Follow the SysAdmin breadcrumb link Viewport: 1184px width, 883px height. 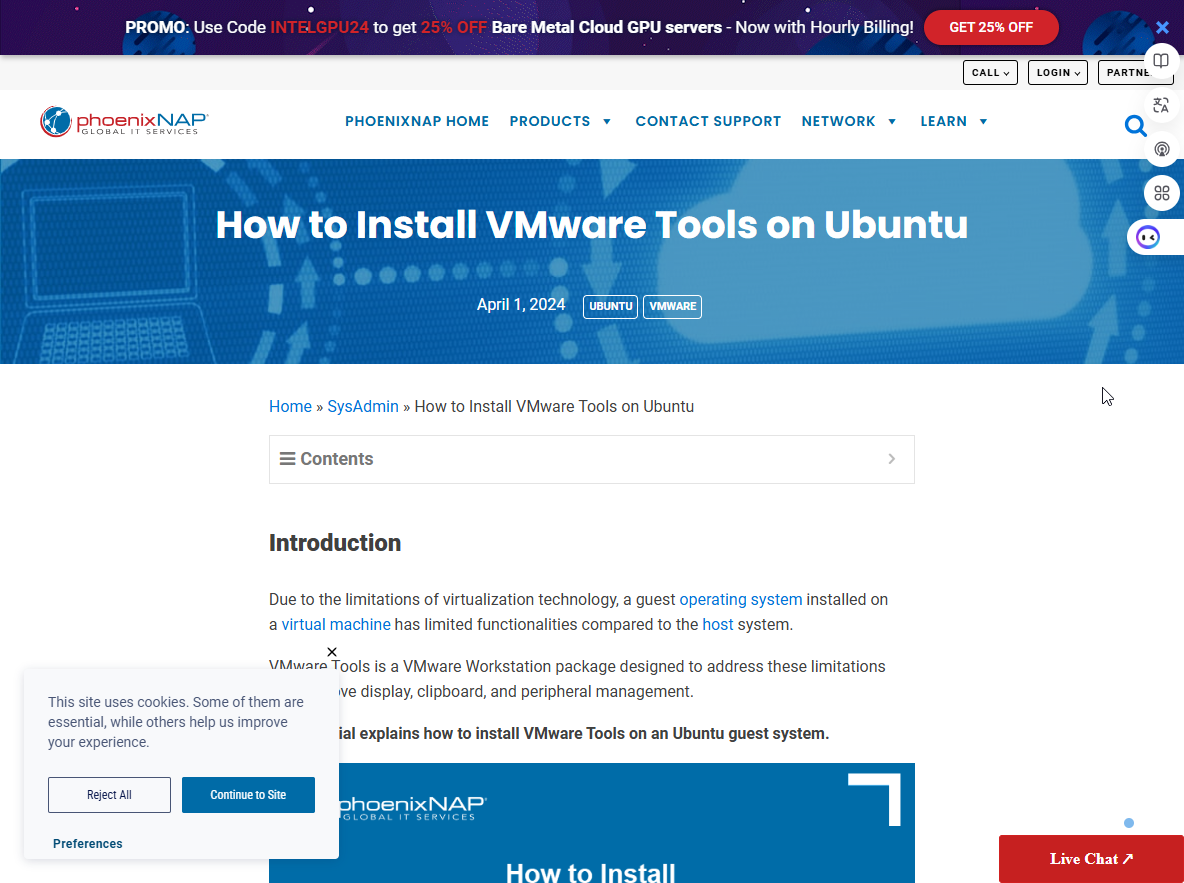coord(362,406)
